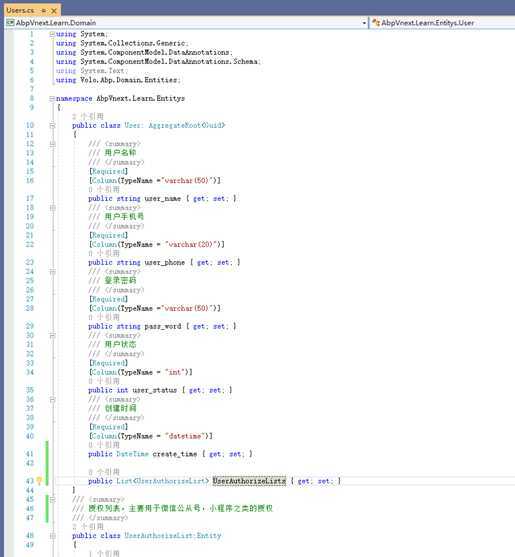The width and height of the screenshot is (515, 557).
Task: Open the AbpVnext.Learn.Entitys.User type dropdown
Action: (443, 23)
